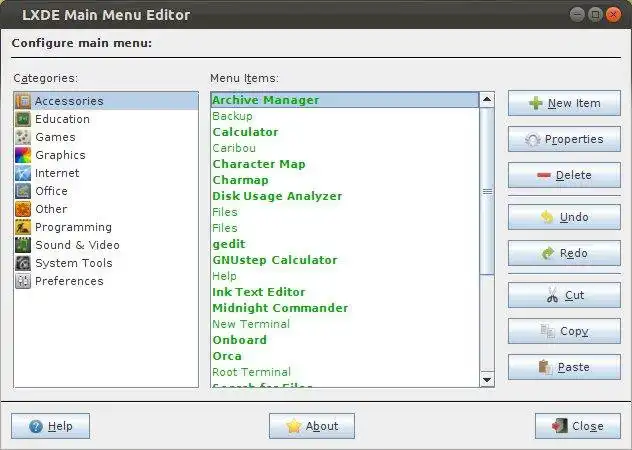Image resolution: width=632 pixels, height=450 pixels.
Task: Click the Office category icon
Action: 23,191
